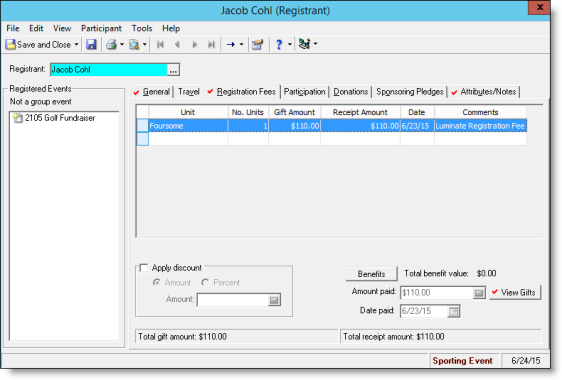Click the Save and Close toolbar button

point(38,44)
